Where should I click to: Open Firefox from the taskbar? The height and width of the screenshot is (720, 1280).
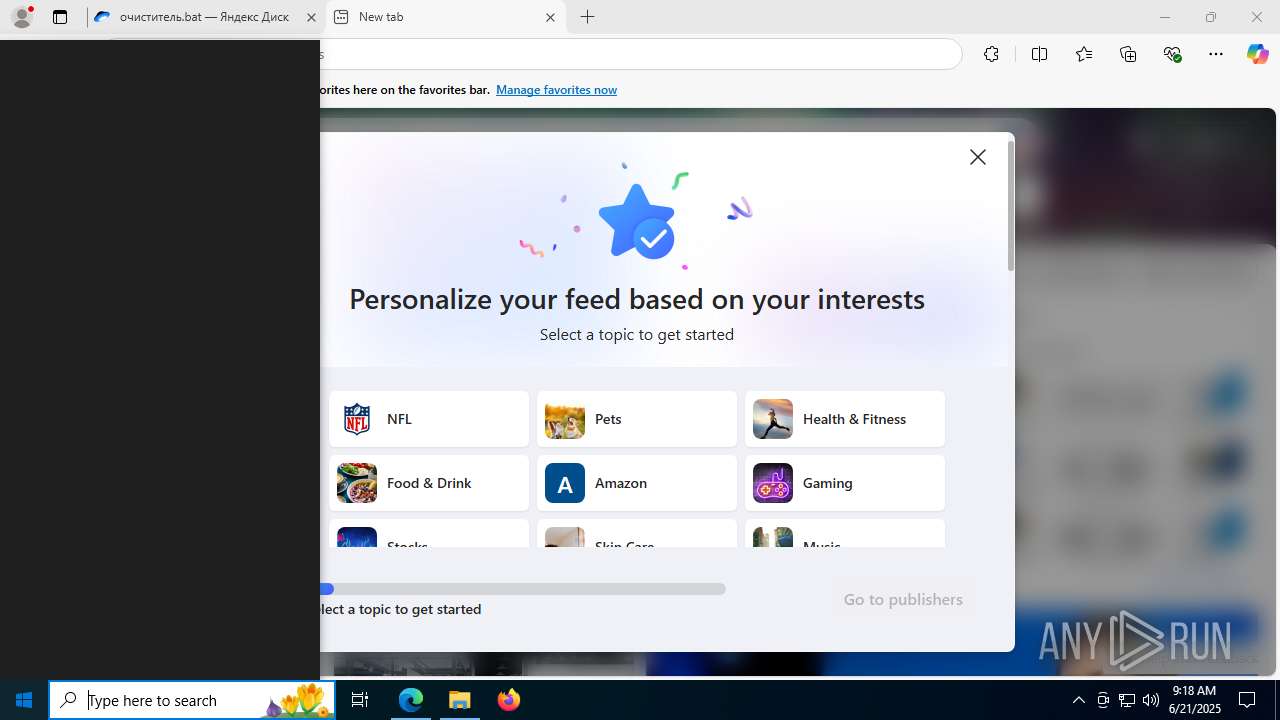point(509,700)
